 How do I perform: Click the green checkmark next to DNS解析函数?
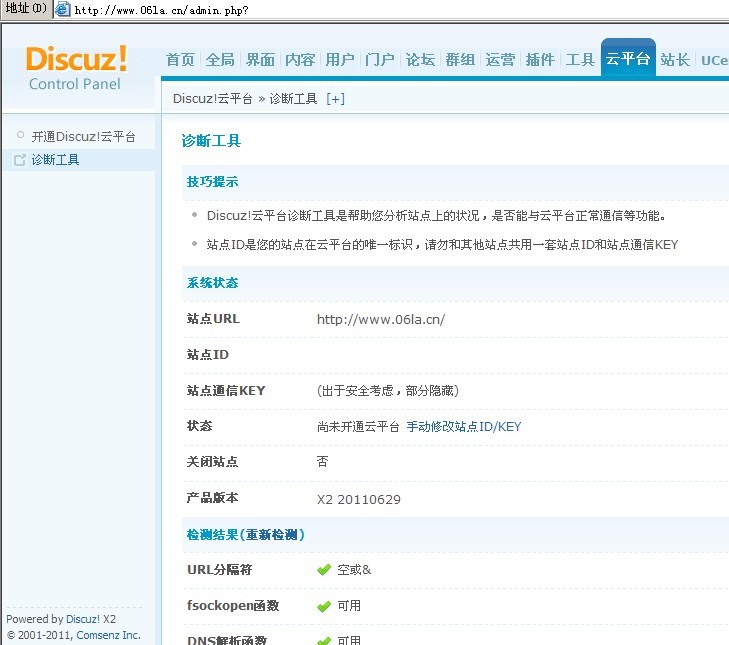click(x=324, y=640)
